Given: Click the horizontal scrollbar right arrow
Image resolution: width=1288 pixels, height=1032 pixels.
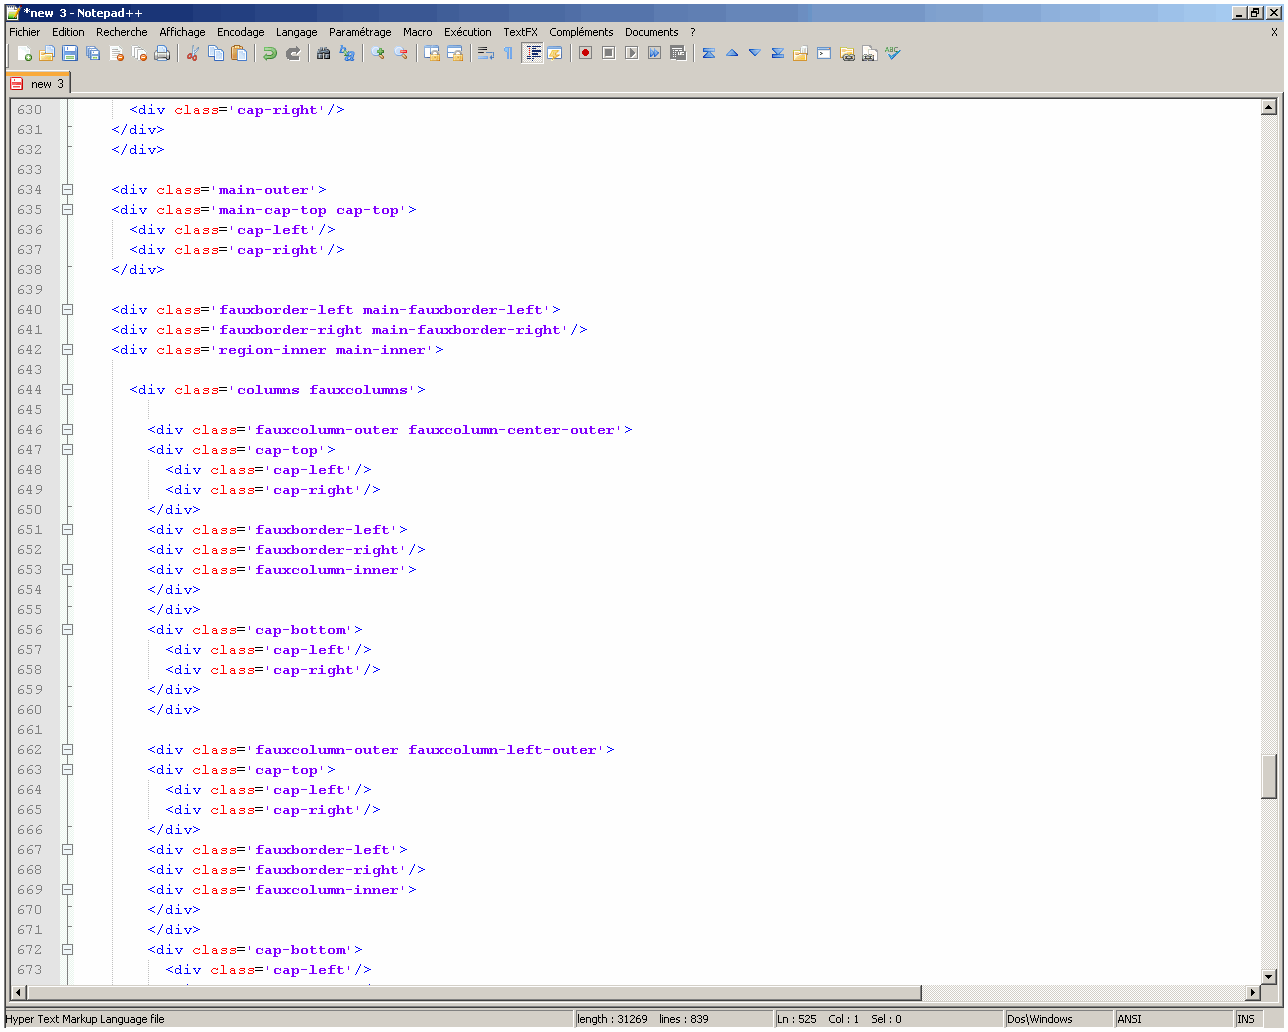Looking at the screenshot, I should tap(1253, 993).
